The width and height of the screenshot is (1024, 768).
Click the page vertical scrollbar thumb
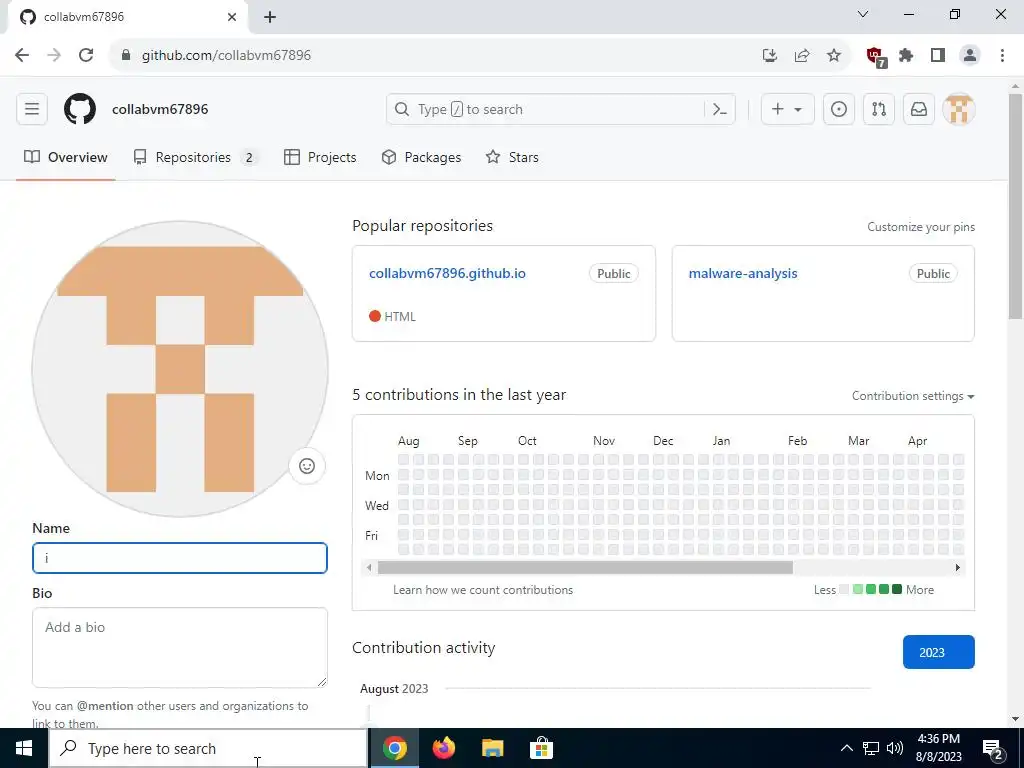tap(1015, 205)
